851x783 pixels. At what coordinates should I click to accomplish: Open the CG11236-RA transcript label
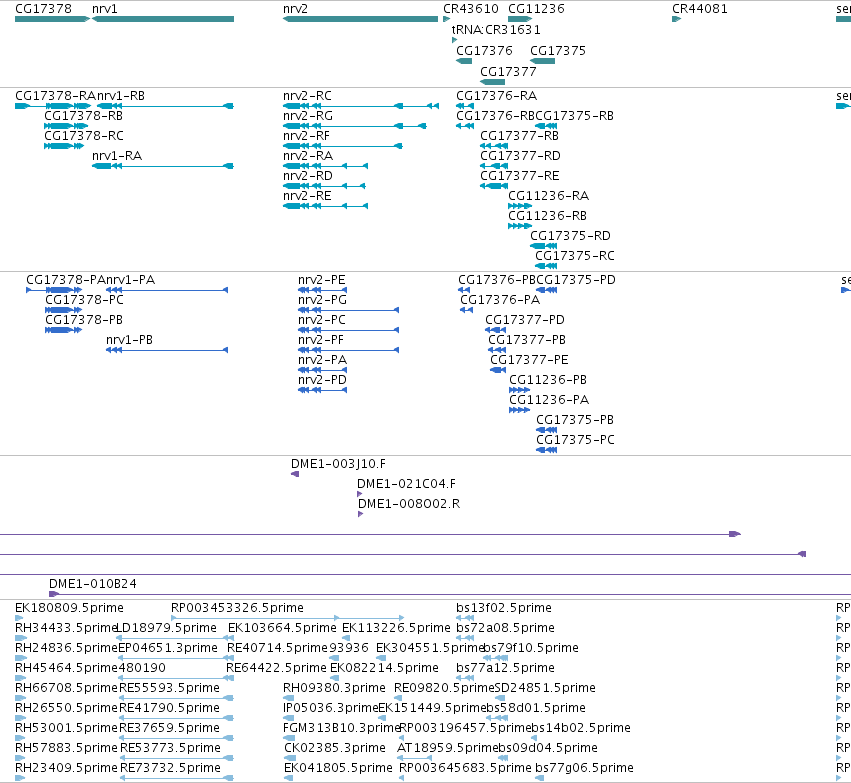point(548,196)
